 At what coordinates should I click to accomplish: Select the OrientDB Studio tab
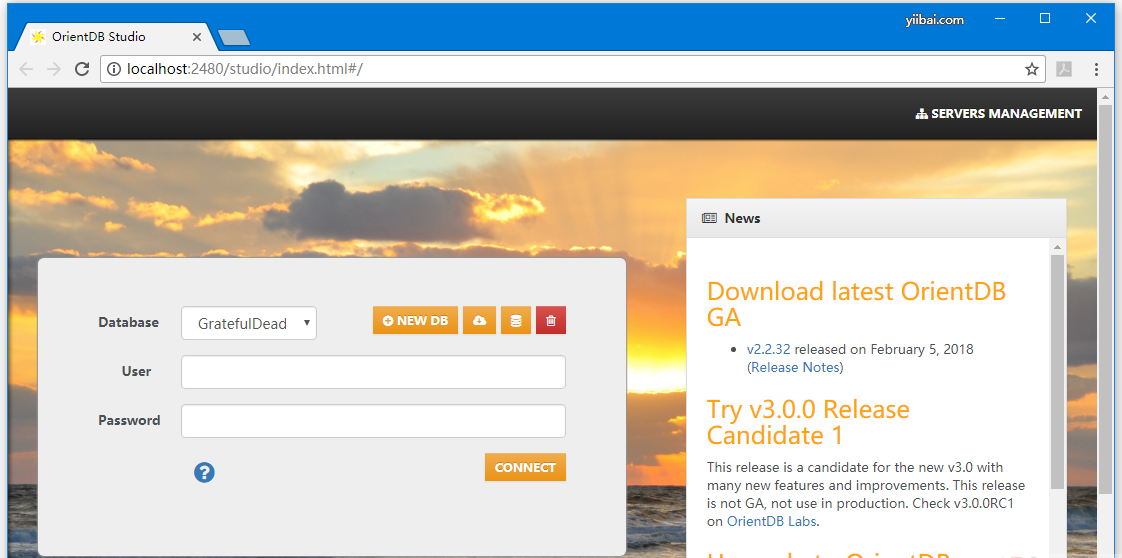pyautogui.click(x=114, y=36)
